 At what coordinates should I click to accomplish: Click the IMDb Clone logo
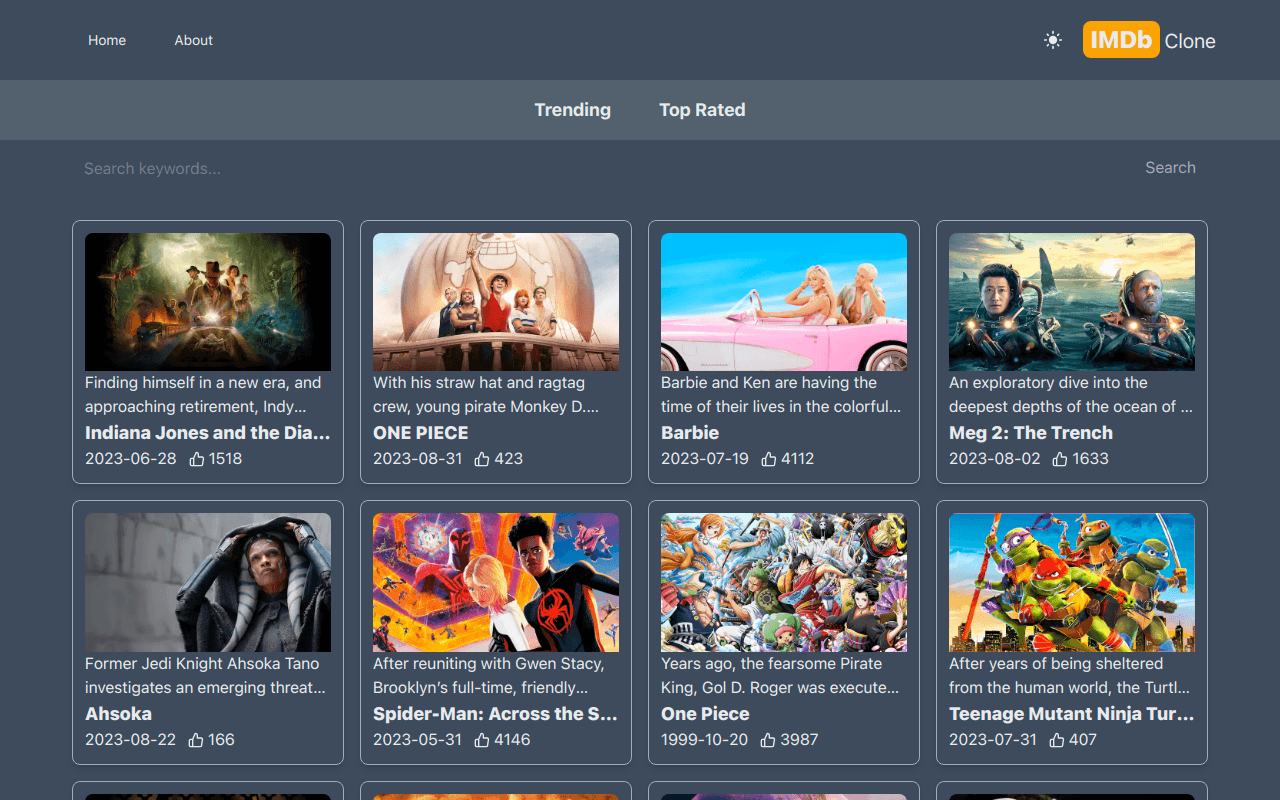click(1149, 40)
